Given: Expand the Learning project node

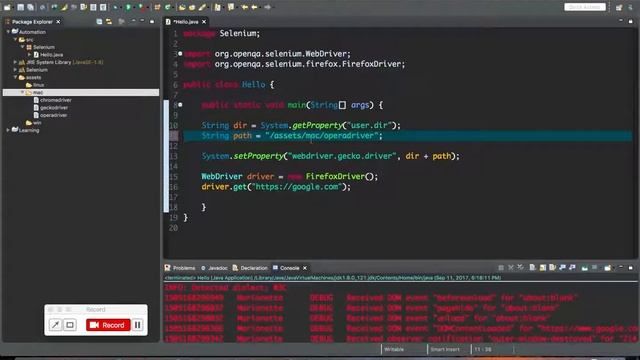Looking at the screenshot, I should tap(8, 130).
